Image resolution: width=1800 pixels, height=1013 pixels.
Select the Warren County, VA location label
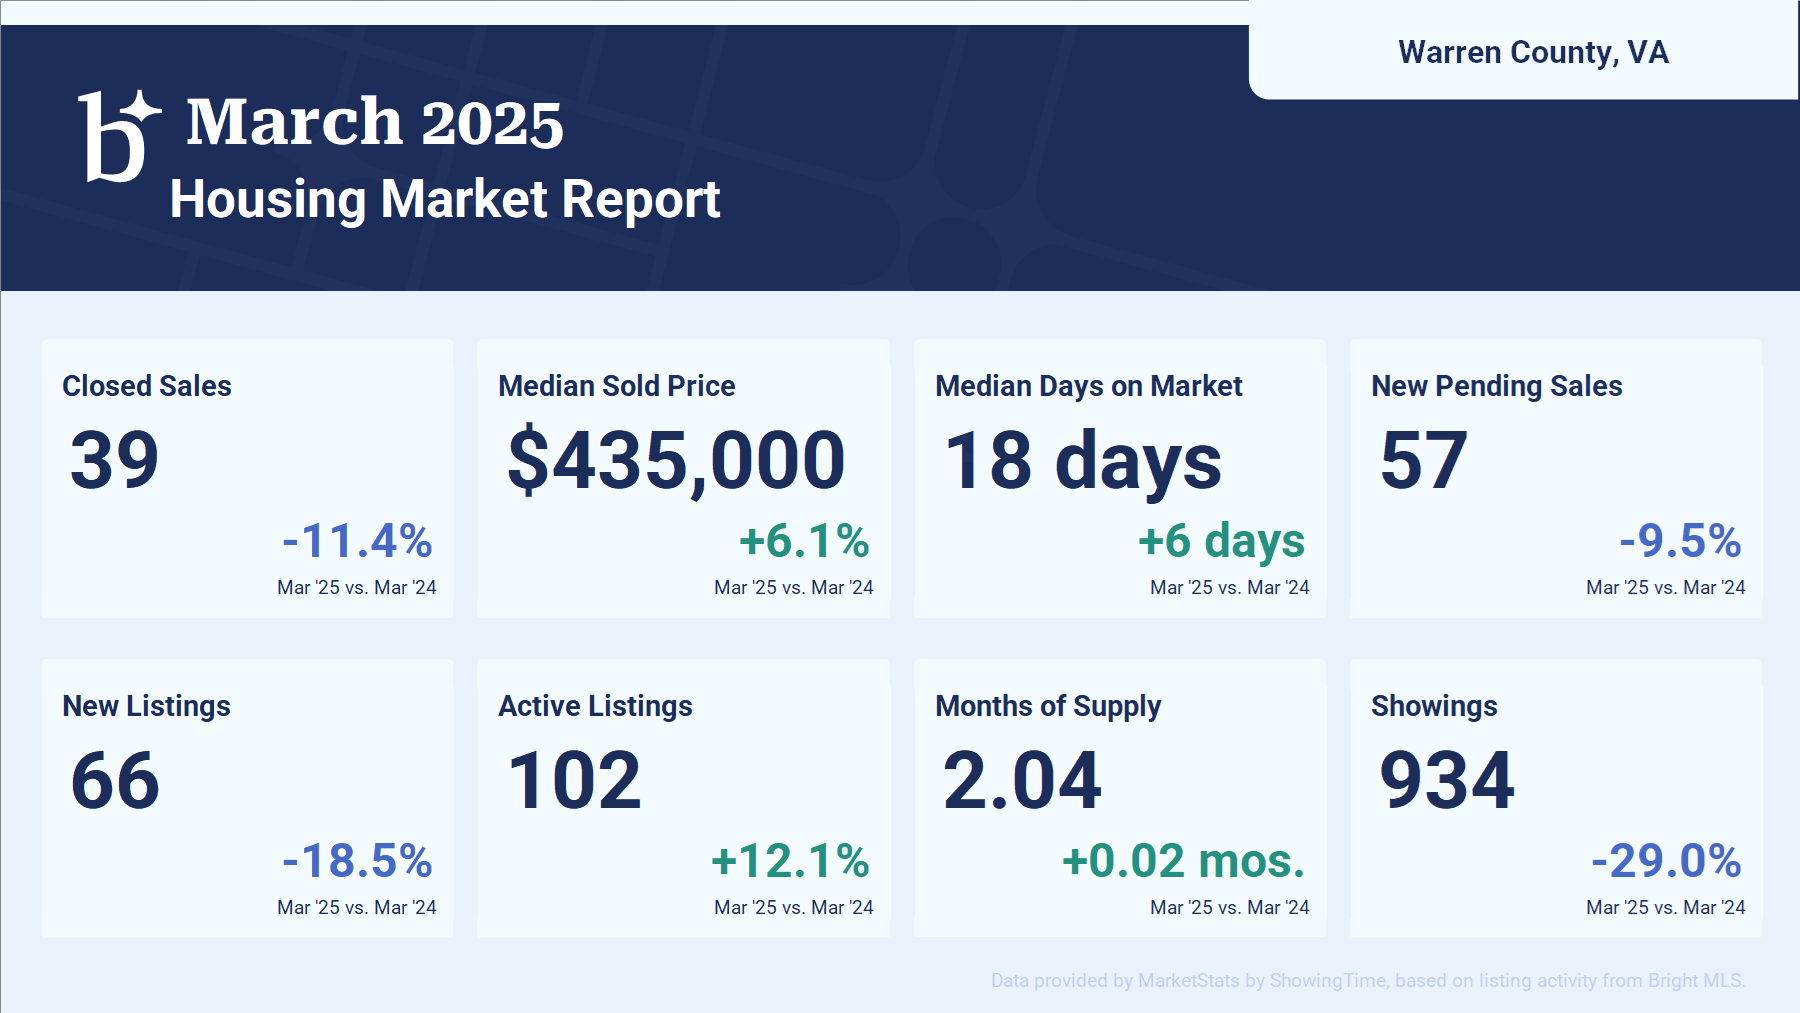click(1532, 52)
